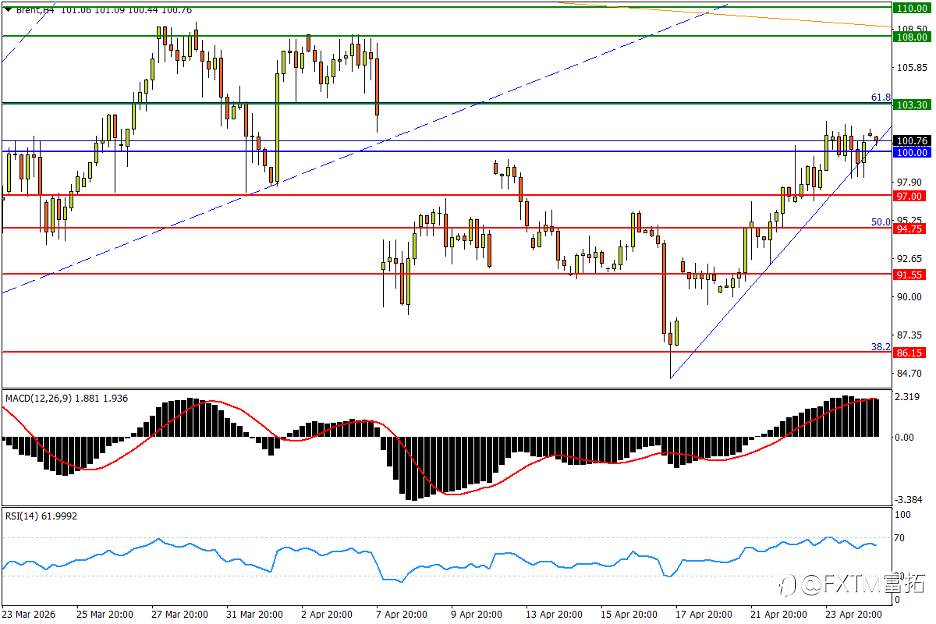Select the red 94.75 level label
This screenshot has height=624, width=936.
coord(909,229)
